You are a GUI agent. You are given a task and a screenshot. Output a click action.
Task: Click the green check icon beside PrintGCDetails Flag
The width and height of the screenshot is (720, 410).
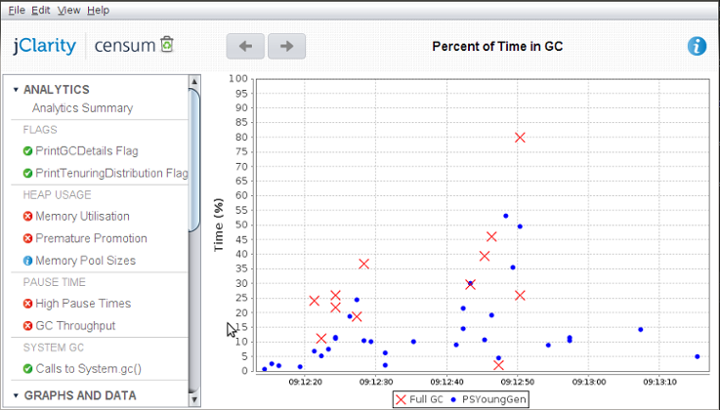(28, 151)
